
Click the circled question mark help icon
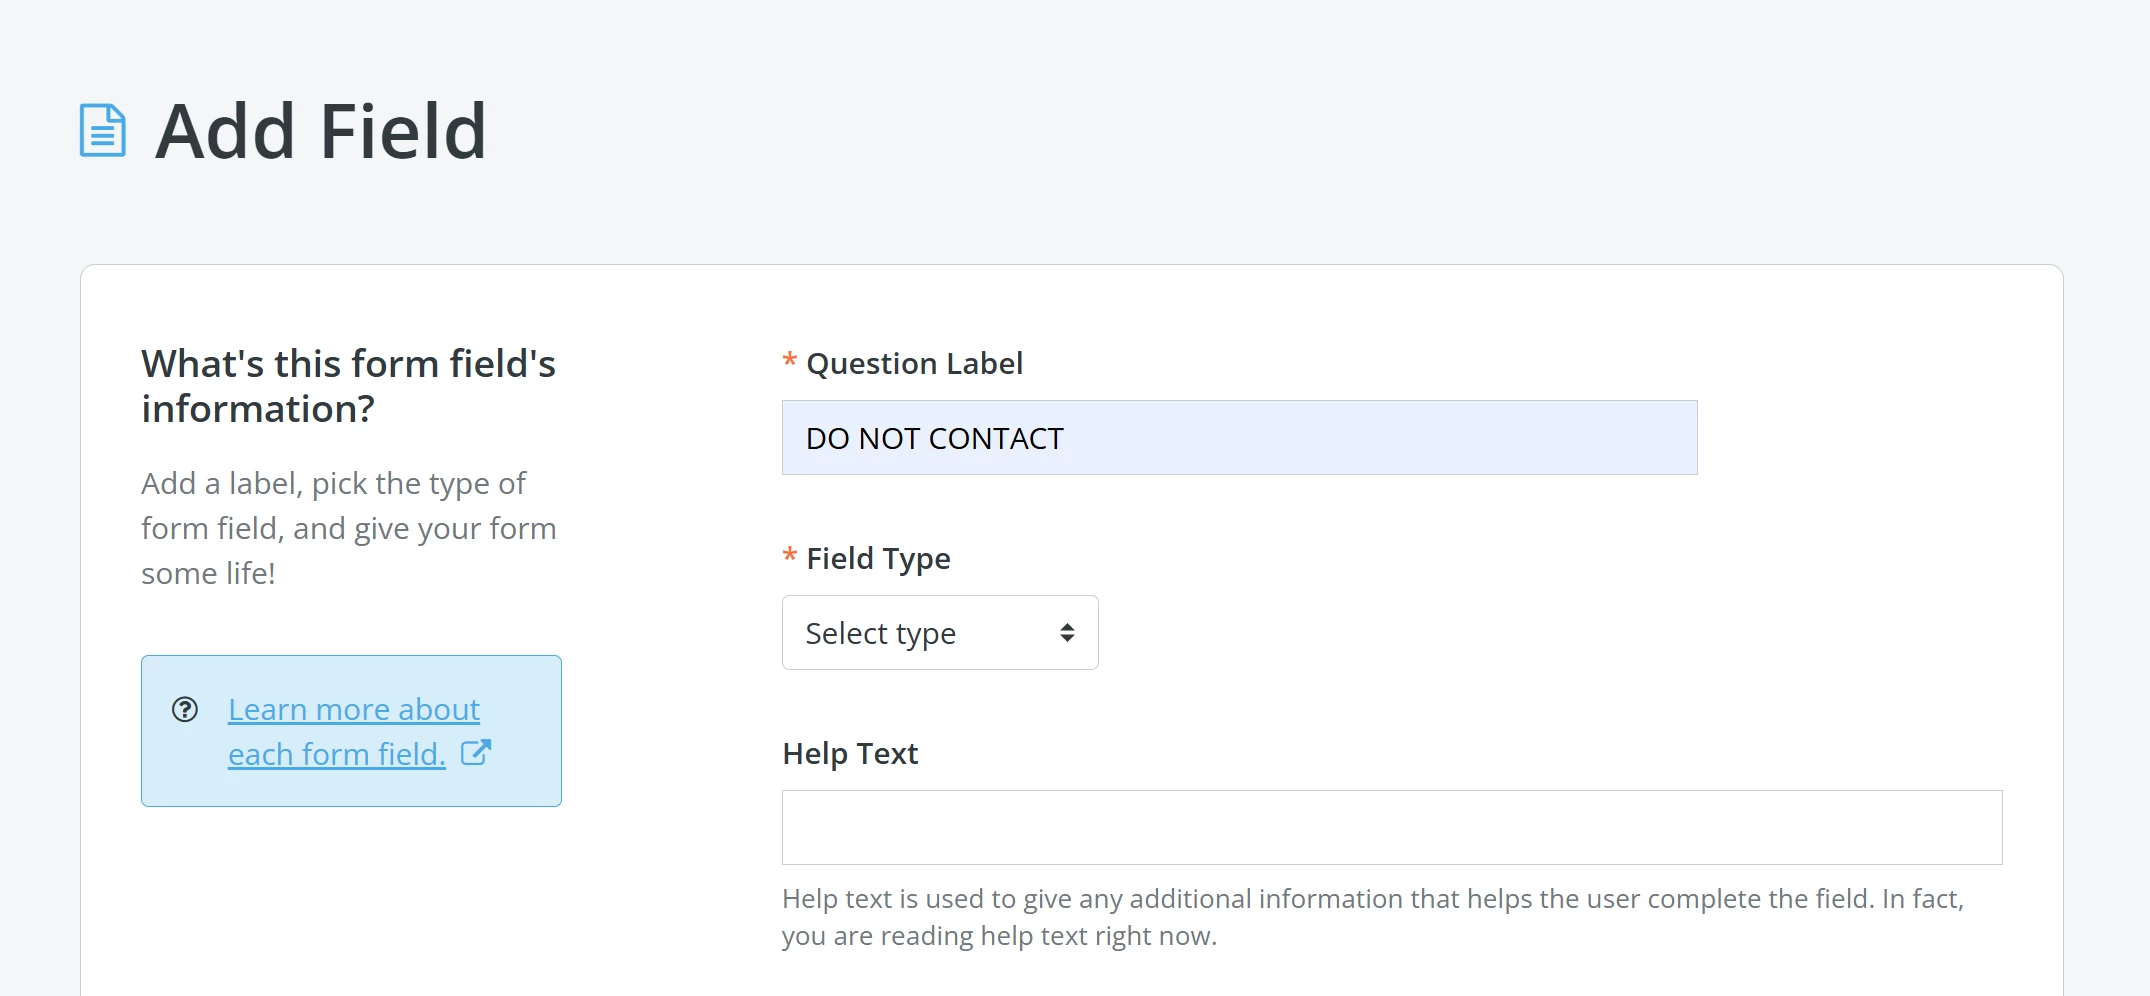[185, 710]
